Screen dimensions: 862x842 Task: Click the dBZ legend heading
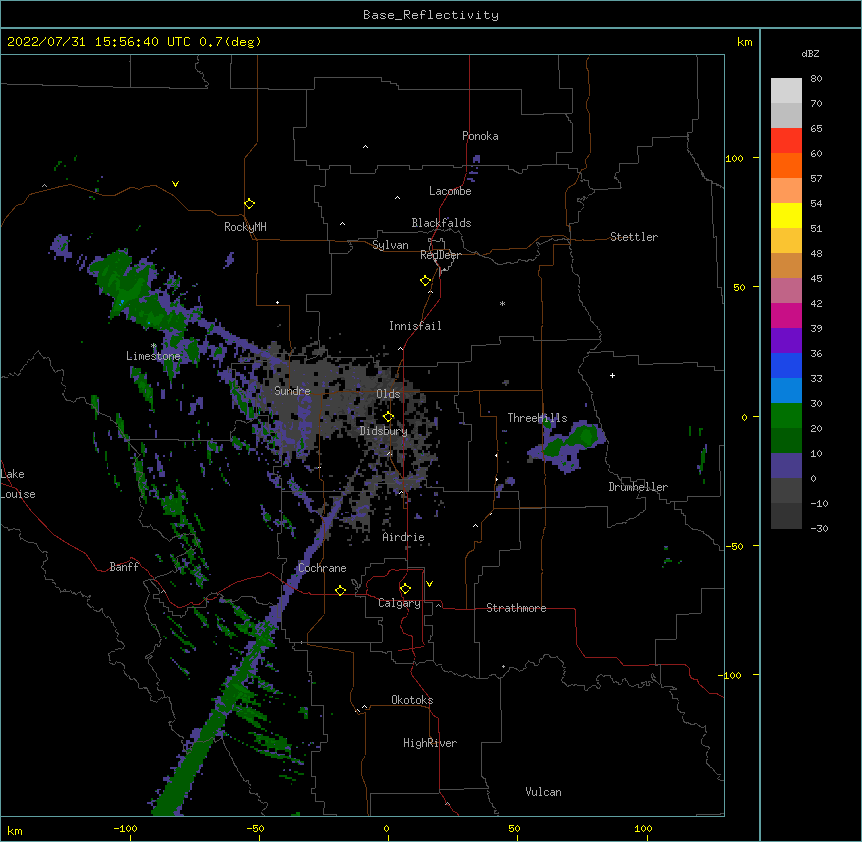click(810, 54)
